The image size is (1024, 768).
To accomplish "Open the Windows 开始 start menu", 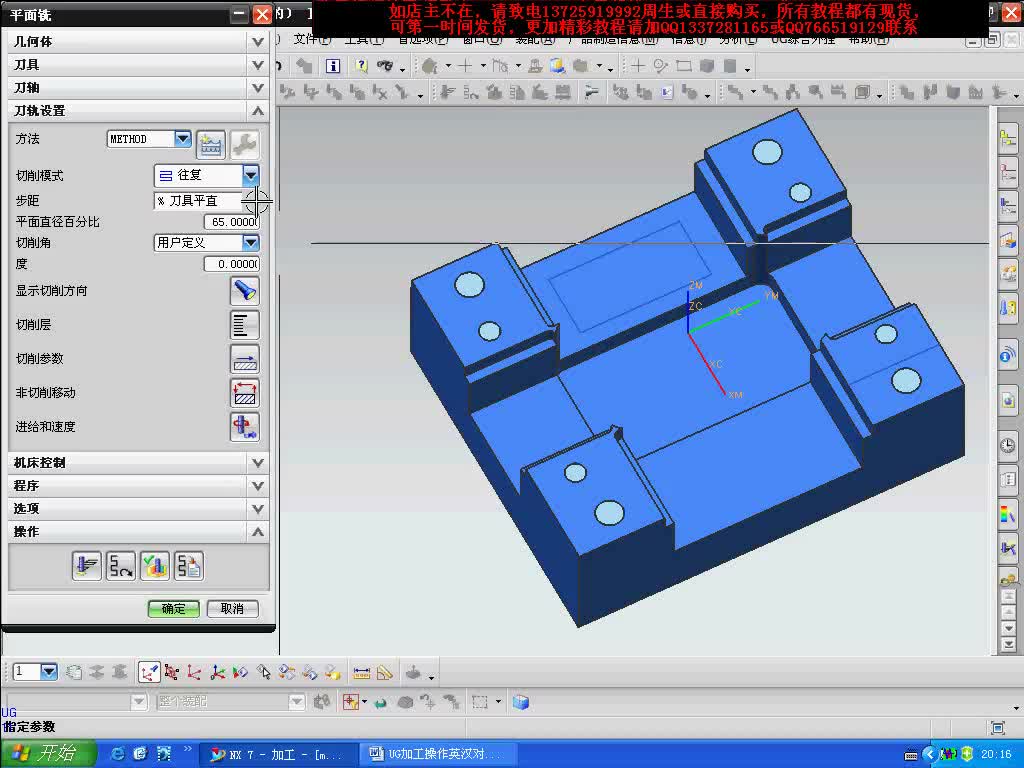I will tap(47, 754).
